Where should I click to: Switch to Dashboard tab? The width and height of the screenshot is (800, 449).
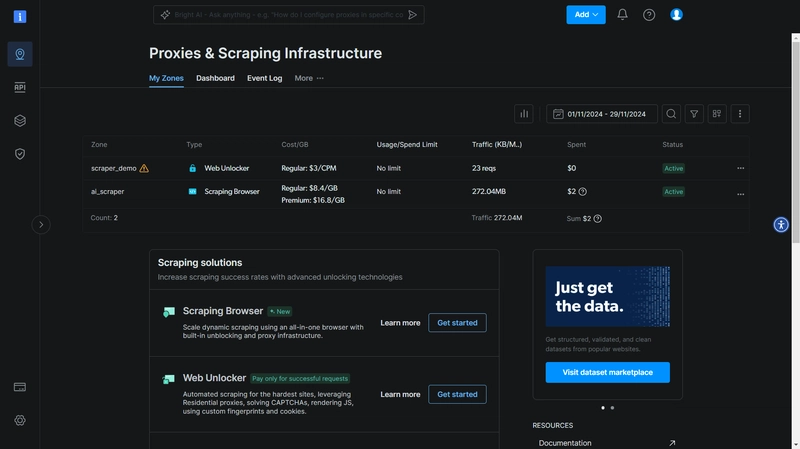pos(215,78)
